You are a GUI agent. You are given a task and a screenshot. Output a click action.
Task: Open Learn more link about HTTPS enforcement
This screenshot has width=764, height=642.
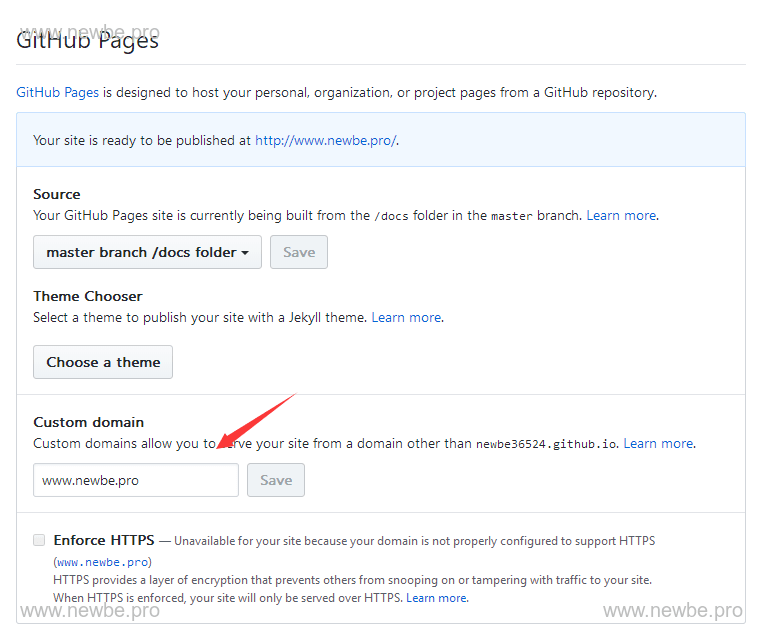(x=436, y=598)
